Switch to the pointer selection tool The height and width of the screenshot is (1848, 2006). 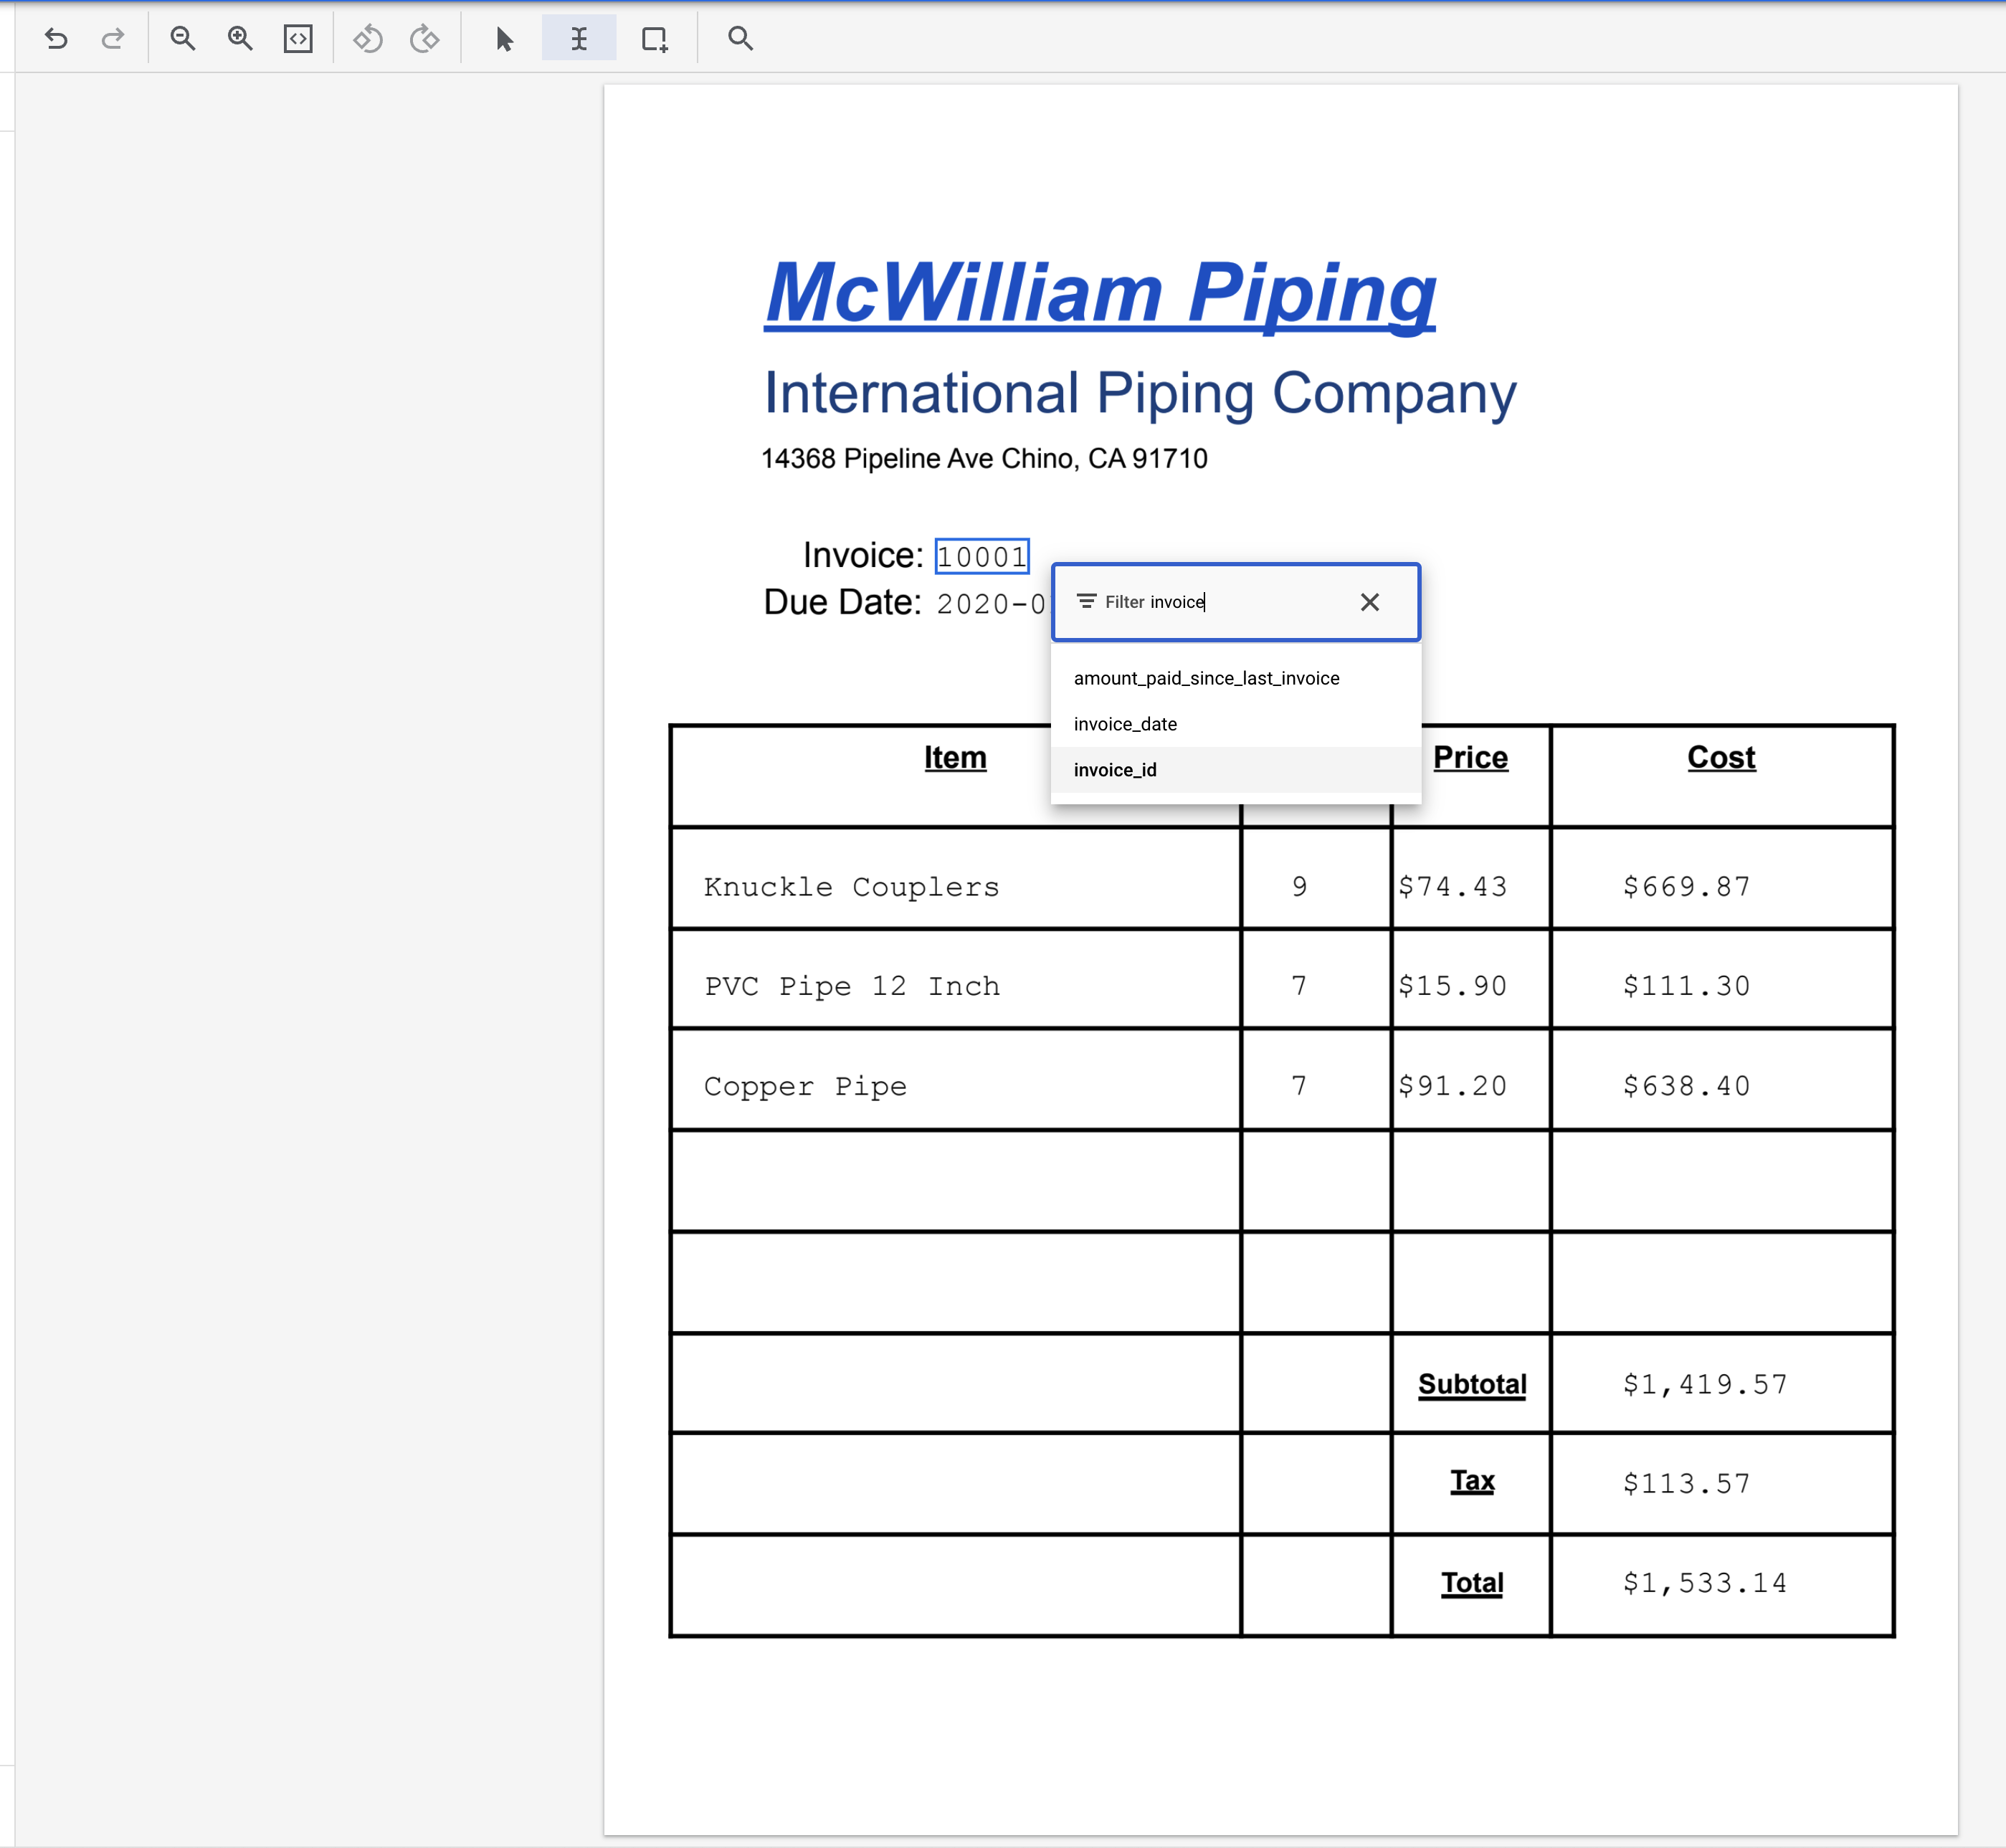505,39
